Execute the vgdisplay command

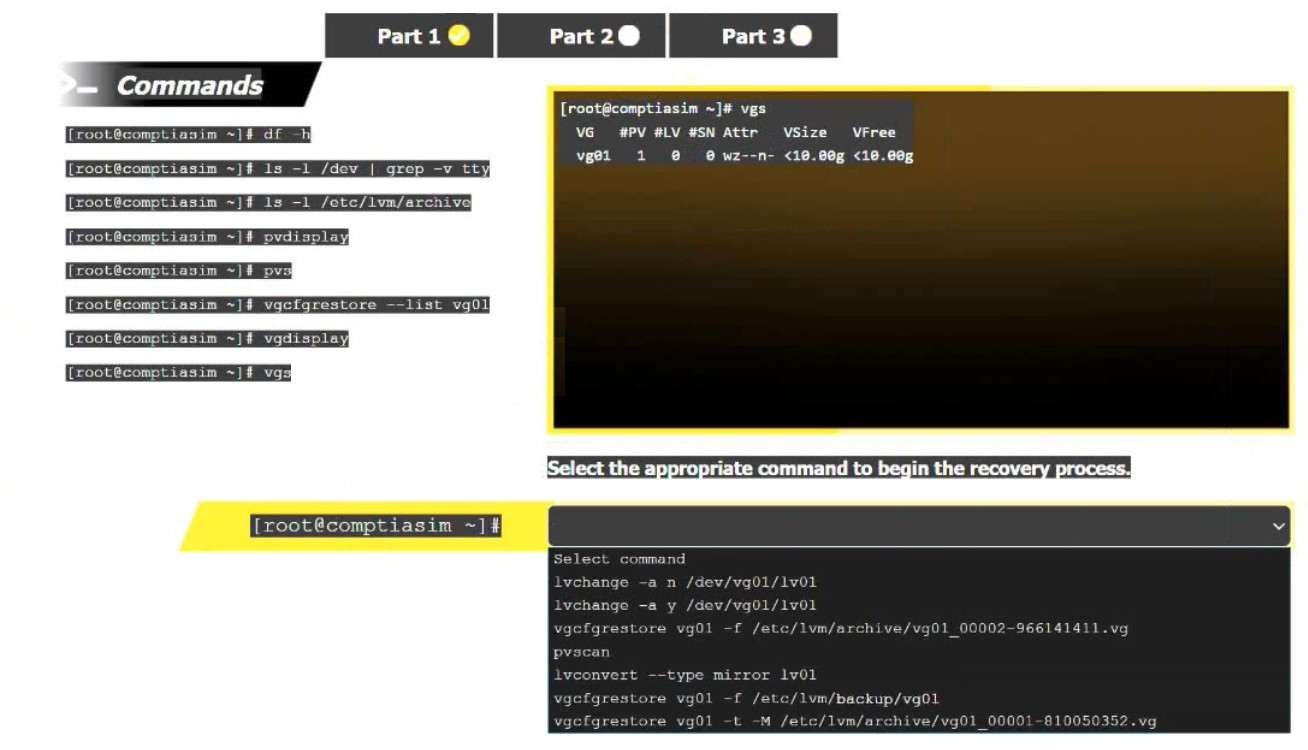coord(207,339)
